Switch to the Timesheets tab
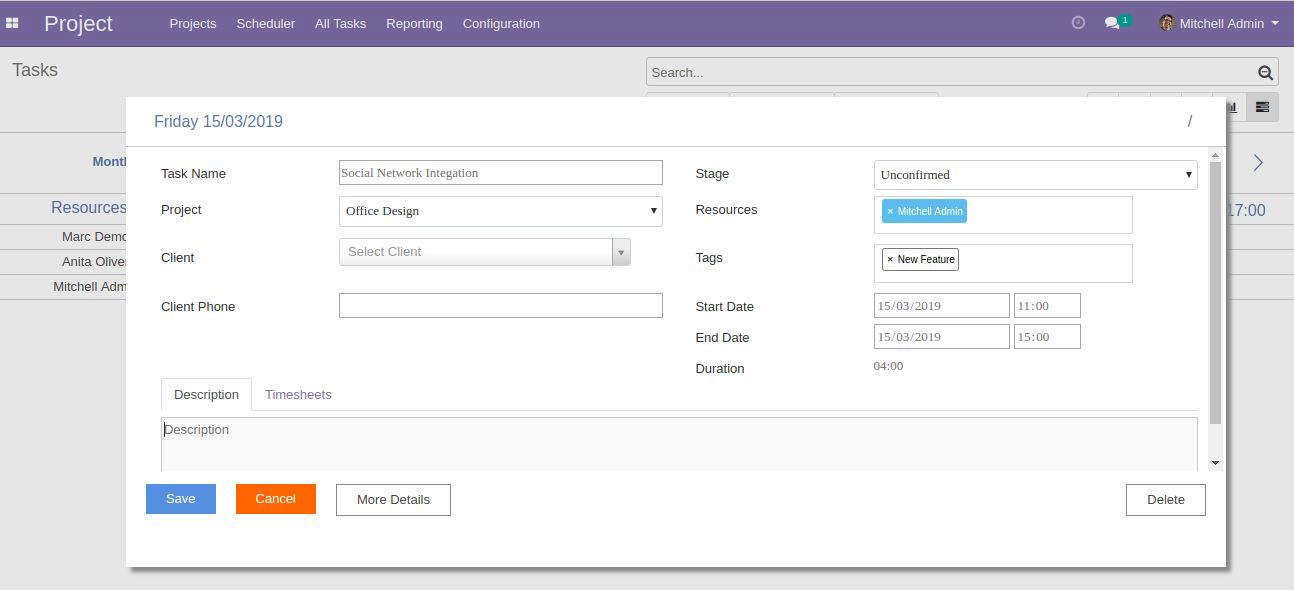 coord(298,394)
